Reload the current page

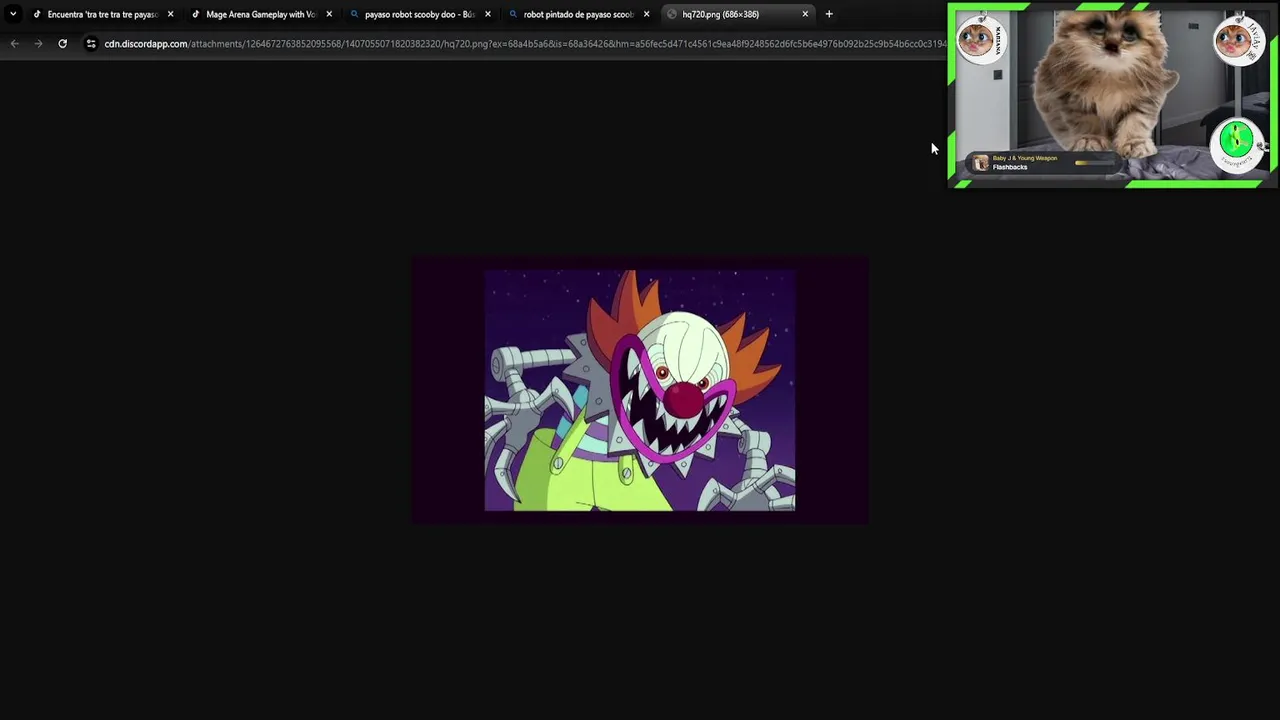[62, 44]
